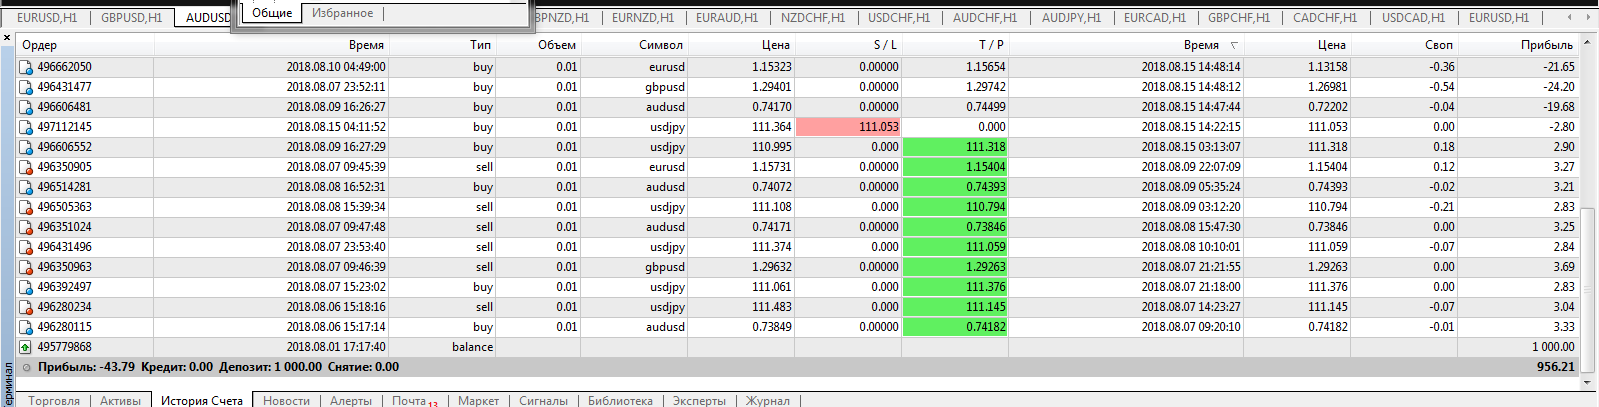The image size is (1599, 407).
Task: Click the icon for order 496351024
Action: tap(26, 227)
